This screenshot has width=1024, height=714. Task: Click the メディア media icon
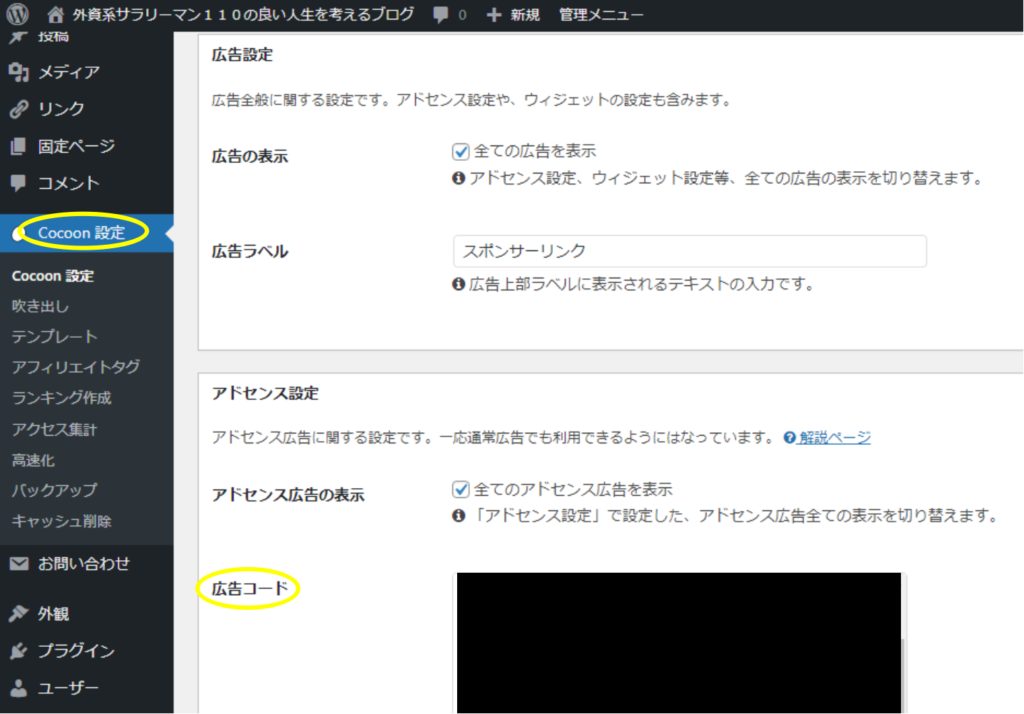click(x=19, y=72)
